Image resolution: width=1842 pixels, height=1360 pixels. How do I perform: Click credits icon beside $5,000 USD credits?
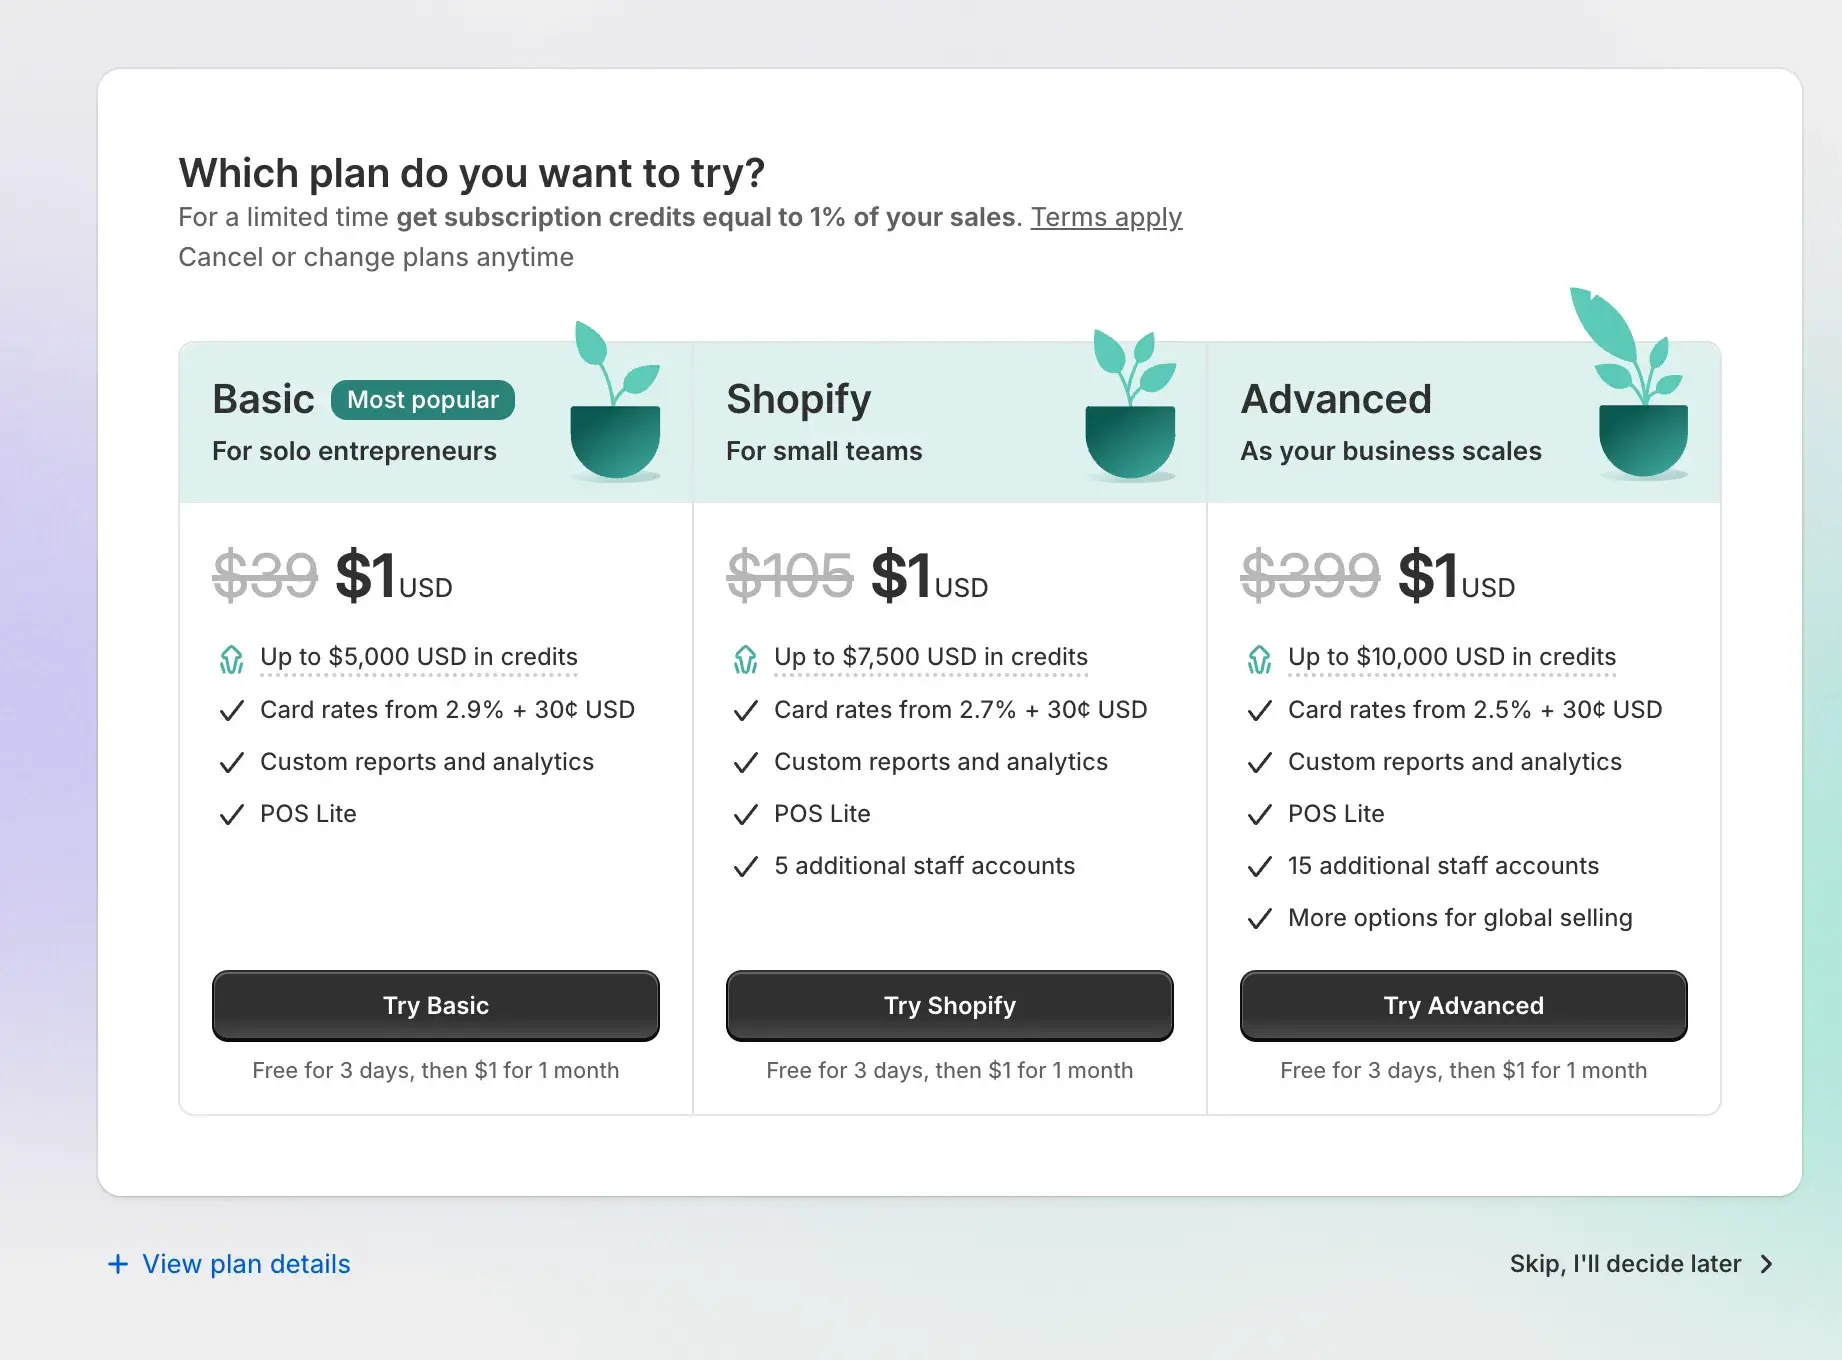click(232, 659)
